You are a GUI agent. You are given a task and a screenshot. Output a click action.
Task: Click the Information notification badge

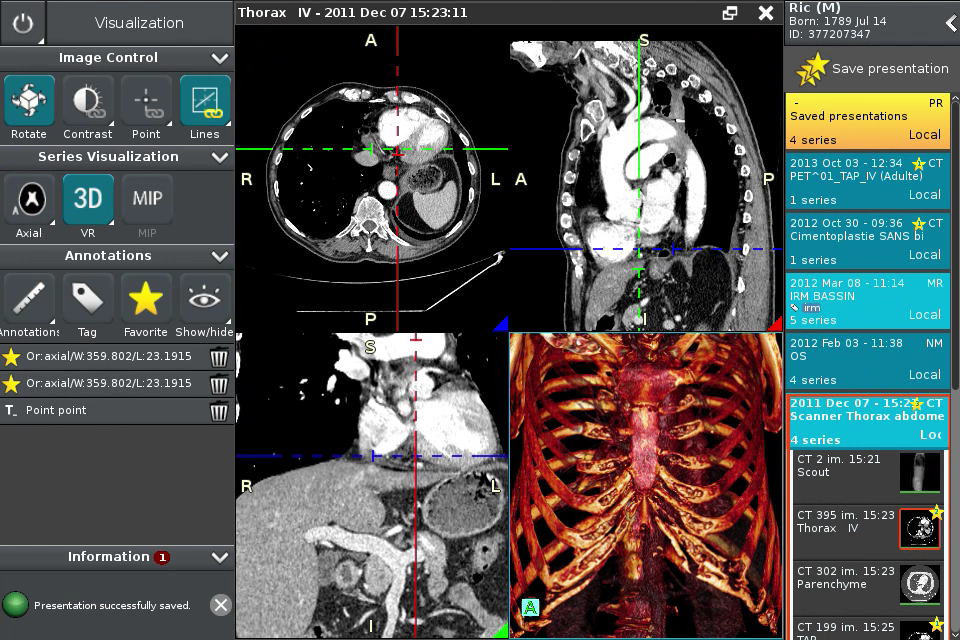(x=162, y=557)
